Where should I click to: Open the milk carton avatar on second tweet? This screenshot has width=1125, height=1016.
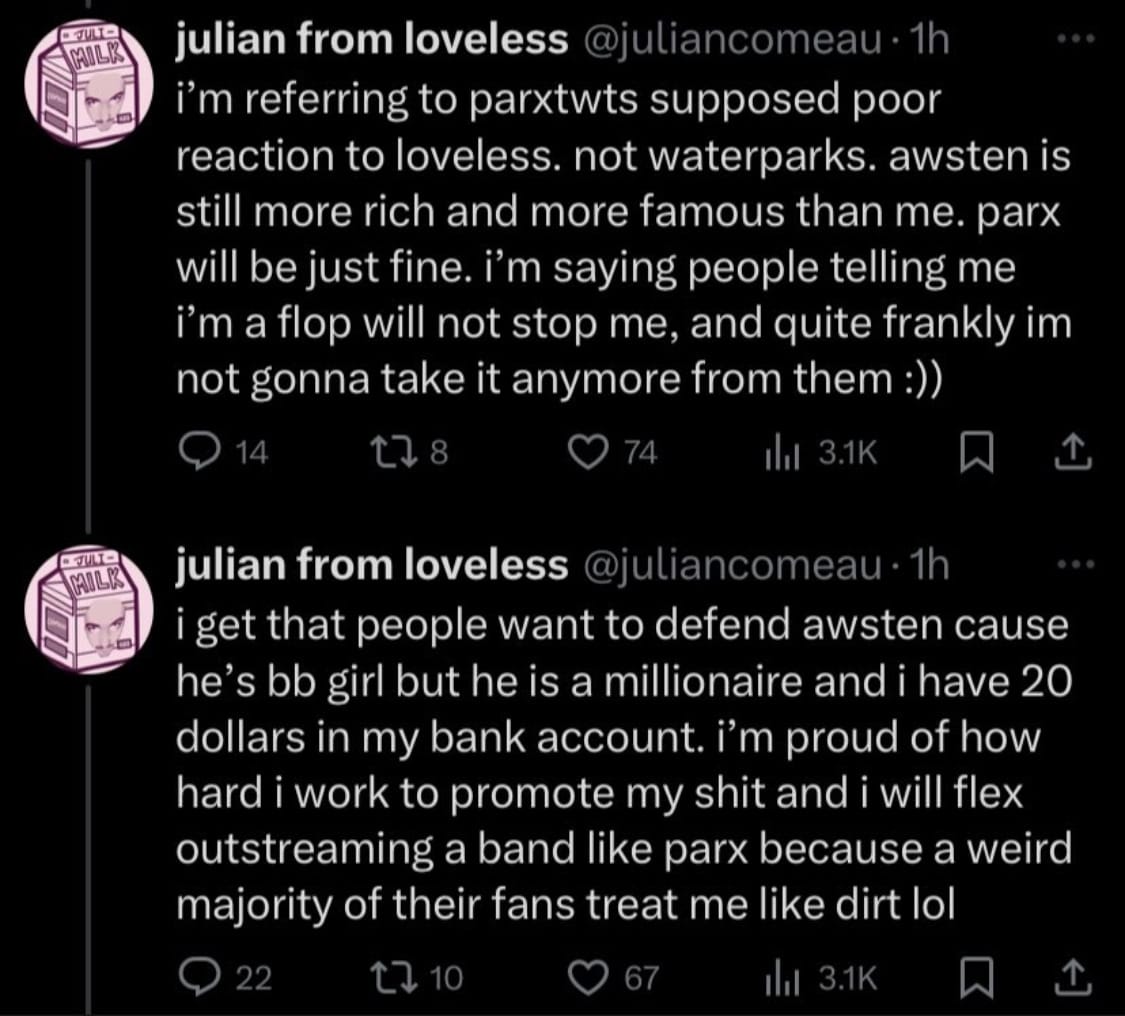click(x=88, y=610)
